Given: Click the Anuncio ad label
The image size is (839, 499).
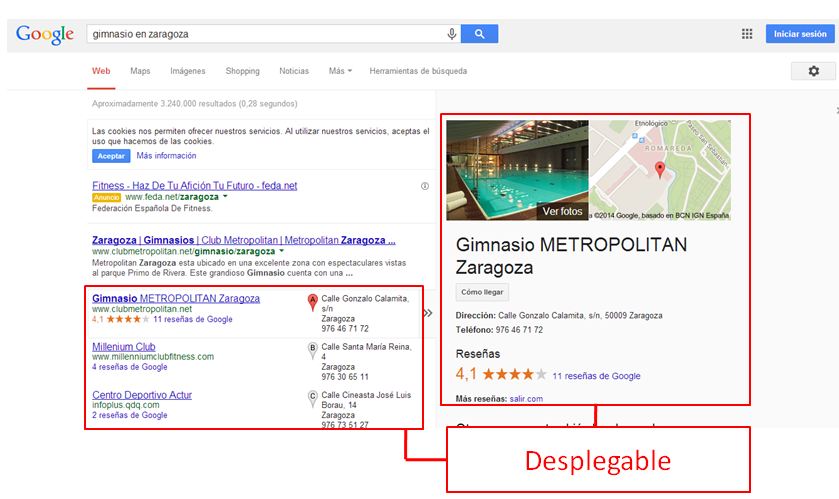Looking at the screenshot, I should (x=106, y=197).
